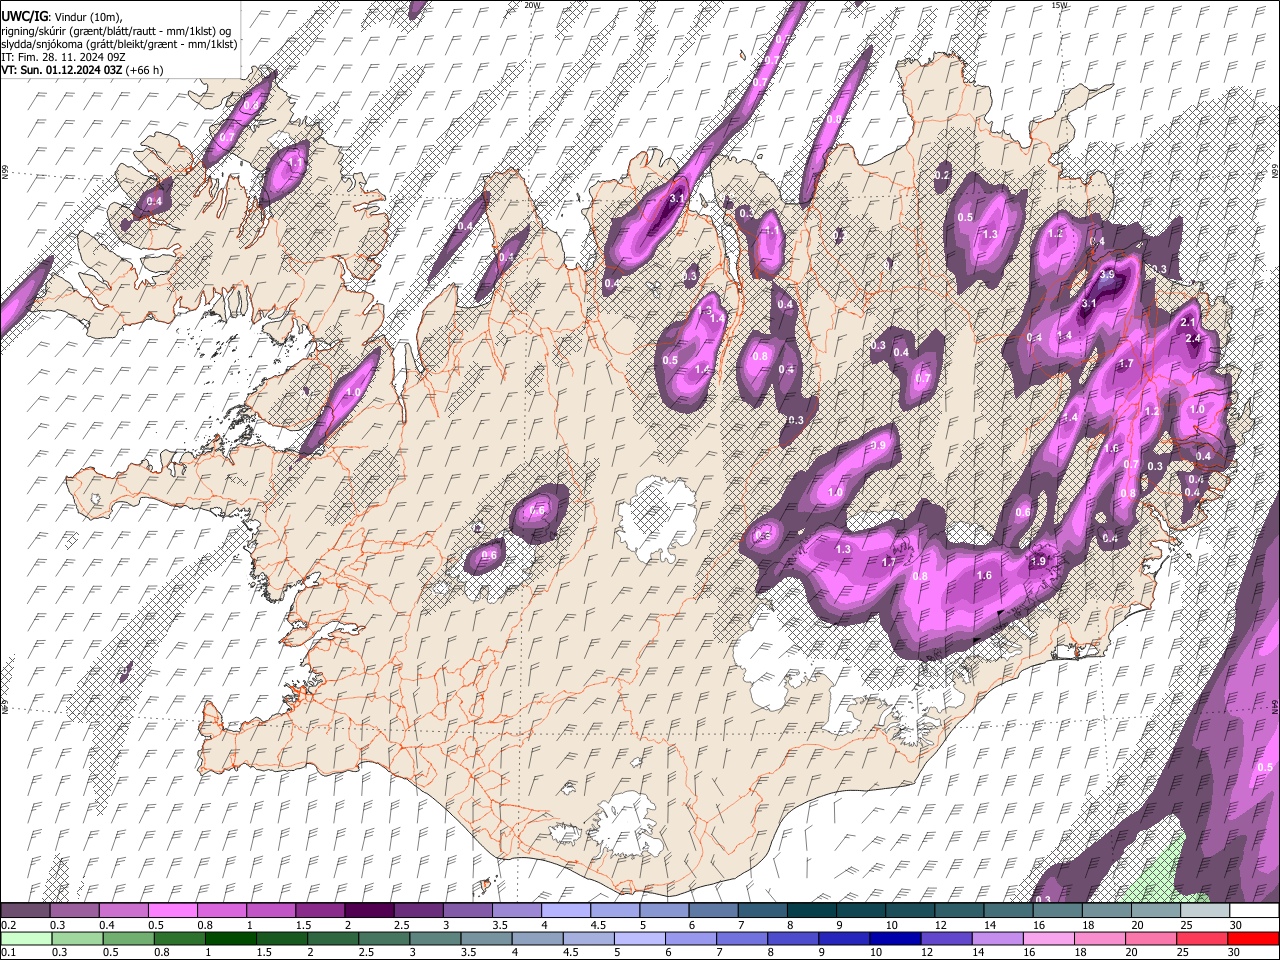Click the '(+66 h)' forecast offset text

click(x=145, y=70)
